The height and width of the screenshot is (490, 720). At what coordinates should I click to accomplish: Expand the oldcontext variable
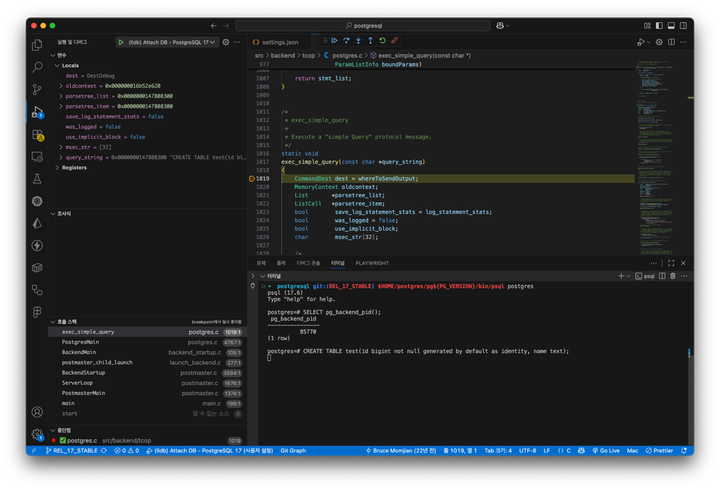[61, 86]
